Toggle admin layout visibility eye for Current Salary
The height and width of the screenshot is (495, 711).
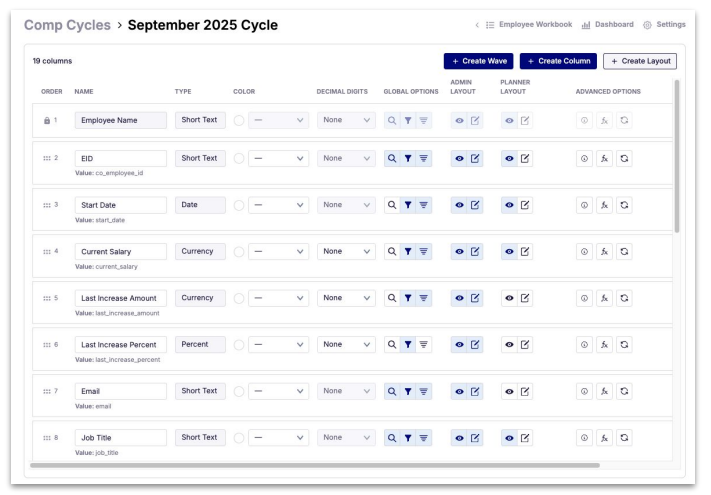click(459, 252)
